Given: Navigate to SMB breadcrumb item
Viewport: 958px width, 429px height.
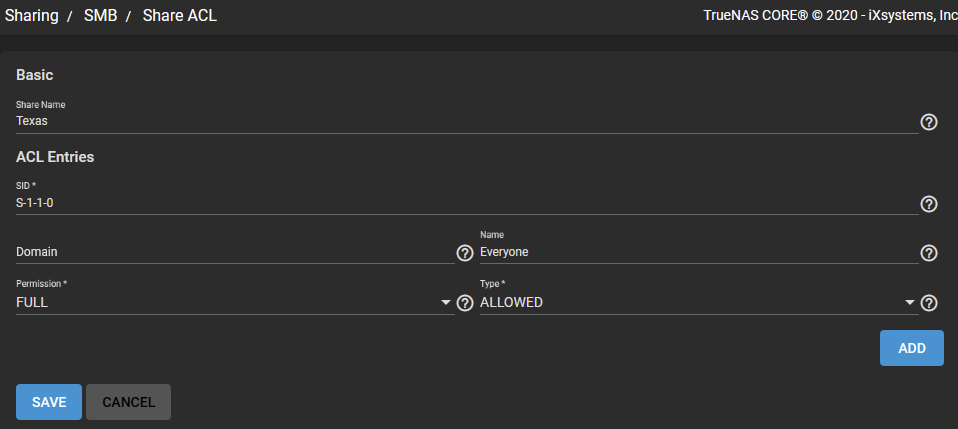Looking at the screenshot, I should (x=101, y=15).
